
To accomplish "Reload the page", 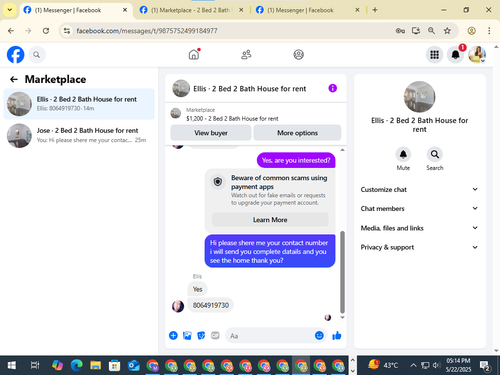I will [x=46, y=31].
